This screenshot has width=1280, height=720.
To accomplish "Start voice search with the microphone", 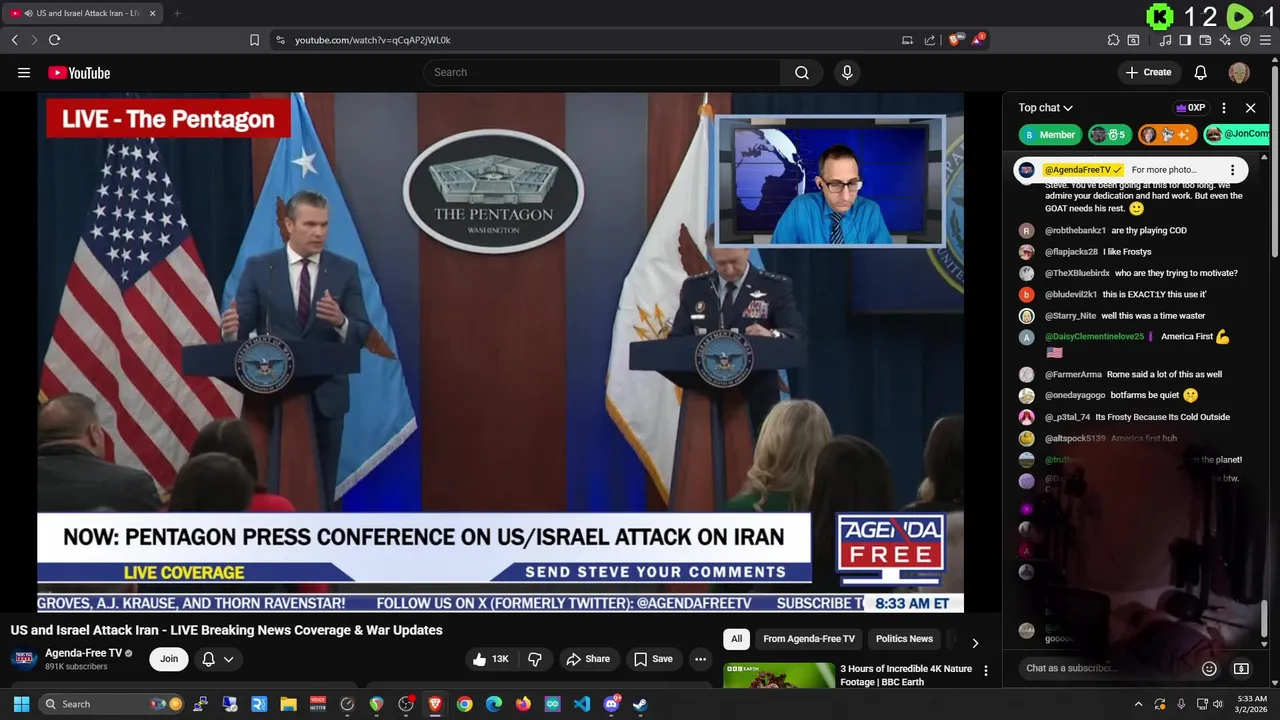I will pyautogui.click(x=847, y=72).
